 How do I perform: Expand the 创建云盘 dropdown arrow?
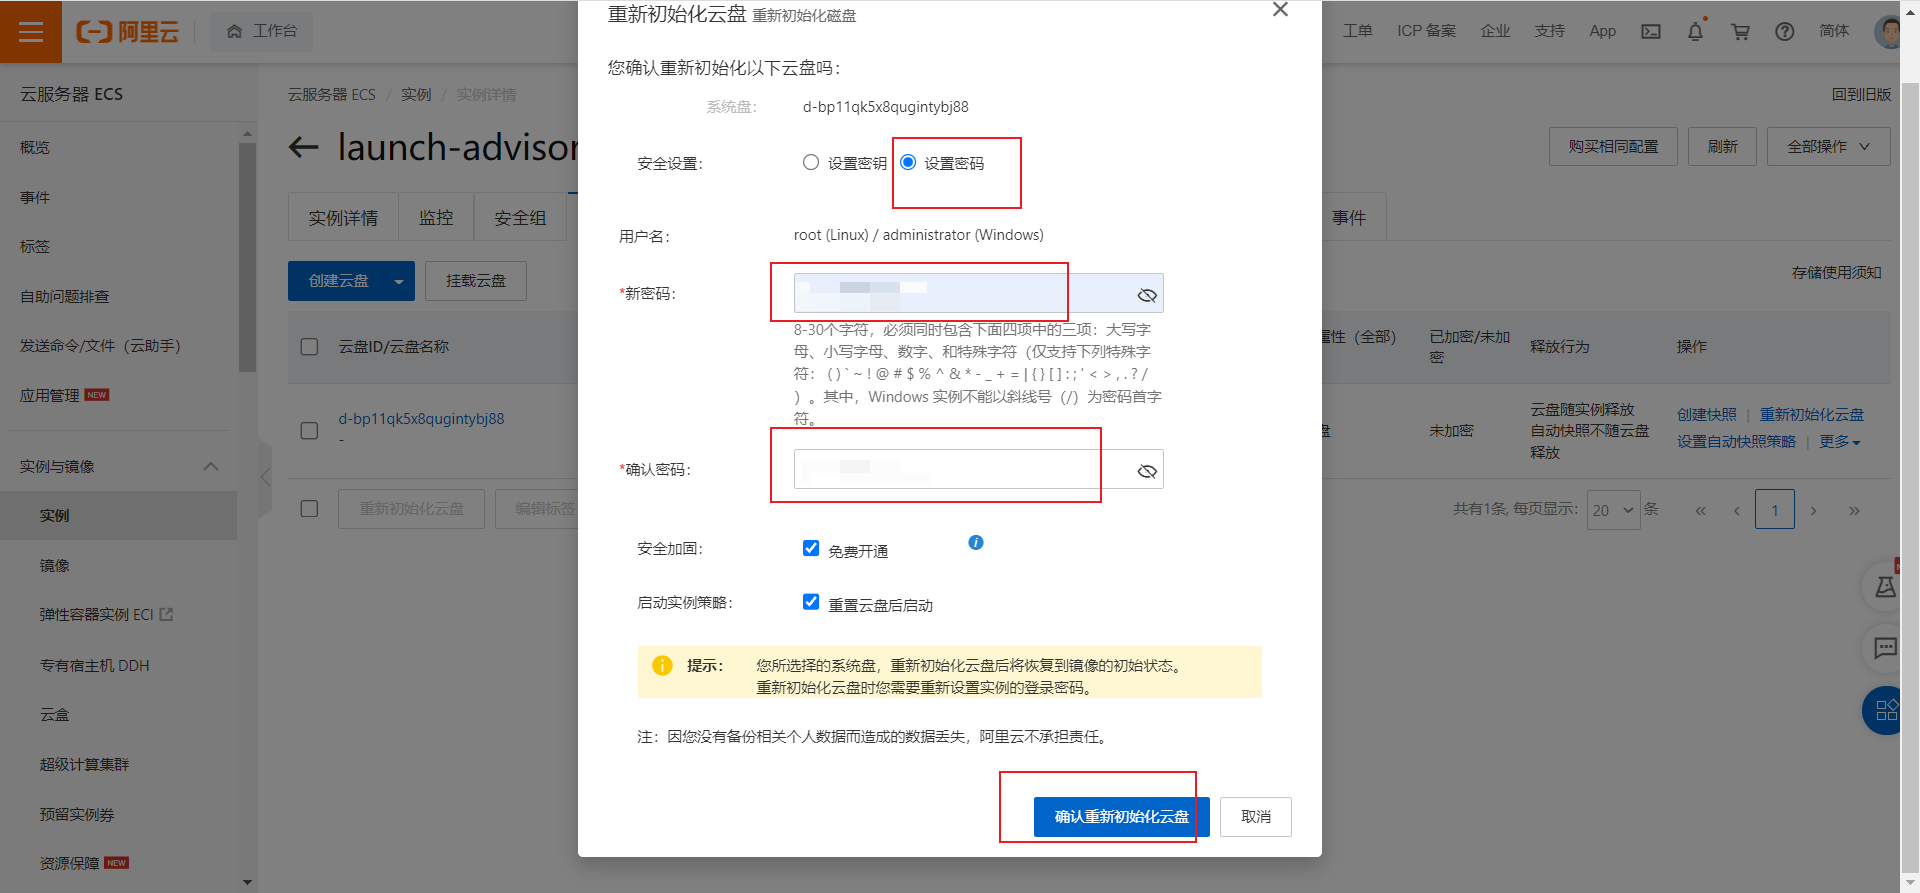(x=399, y=282)
